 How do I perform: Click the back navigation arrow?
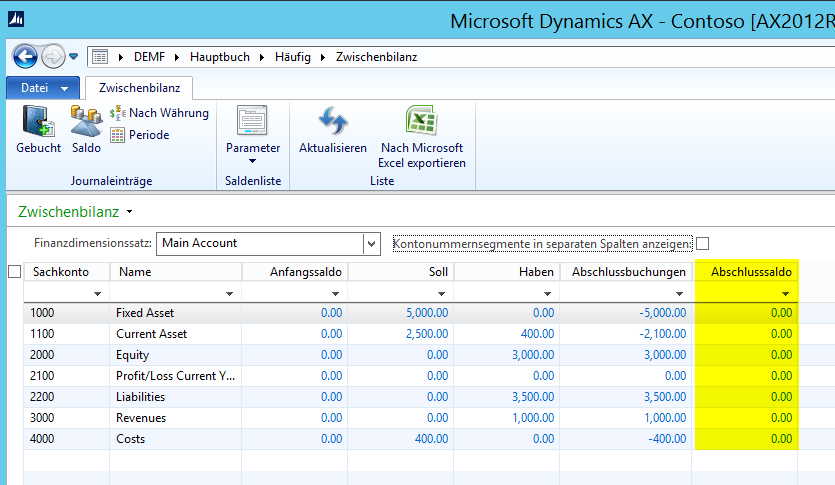point(25,57)
